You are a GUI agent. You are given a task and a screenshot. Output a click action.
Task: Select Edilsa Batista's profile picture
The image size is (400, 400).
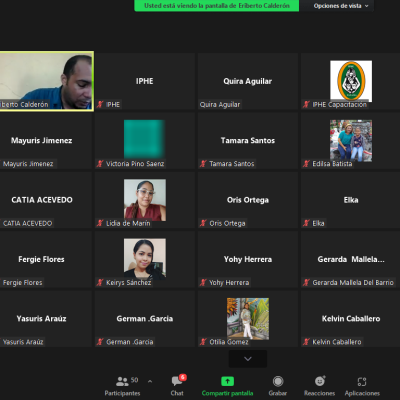(351, 140)
